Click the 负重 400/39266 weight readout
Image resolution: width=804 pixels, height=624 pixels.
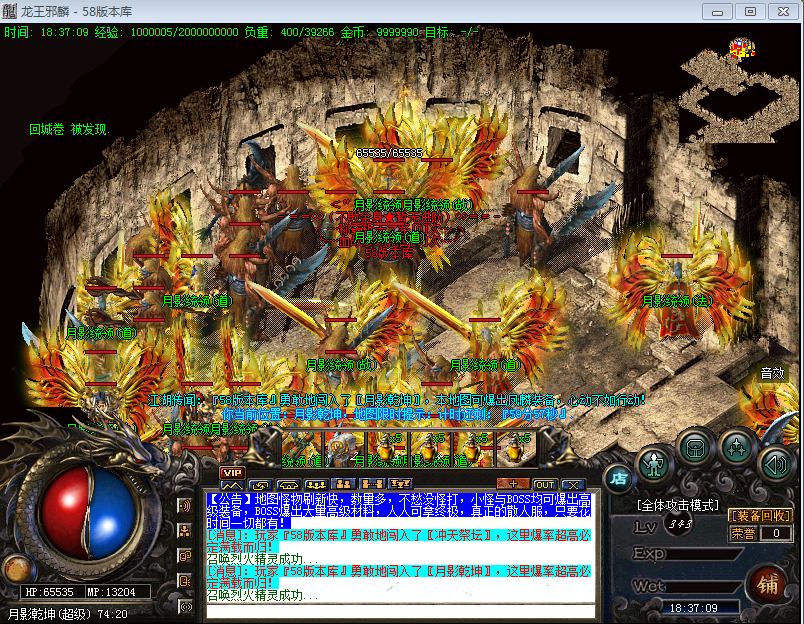coord(289,32)
